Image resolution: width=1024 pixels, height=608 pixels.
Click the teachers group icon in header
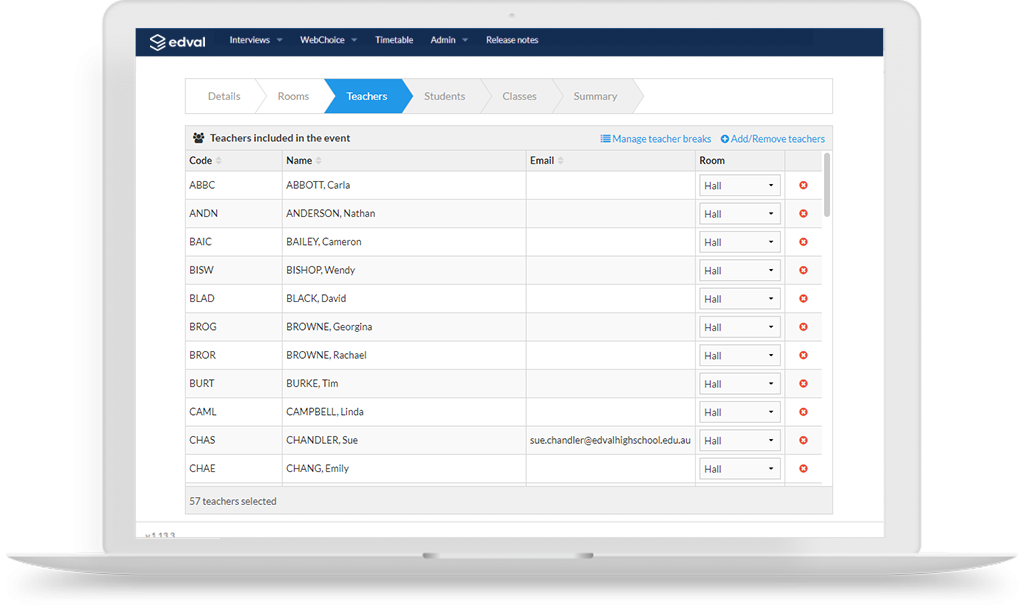coord(199,138)
